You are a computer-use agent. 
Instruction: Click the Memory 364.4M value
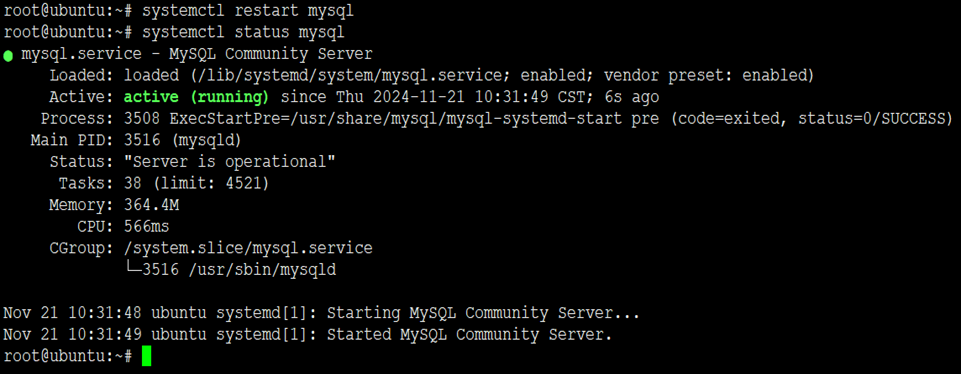[151, 205]
